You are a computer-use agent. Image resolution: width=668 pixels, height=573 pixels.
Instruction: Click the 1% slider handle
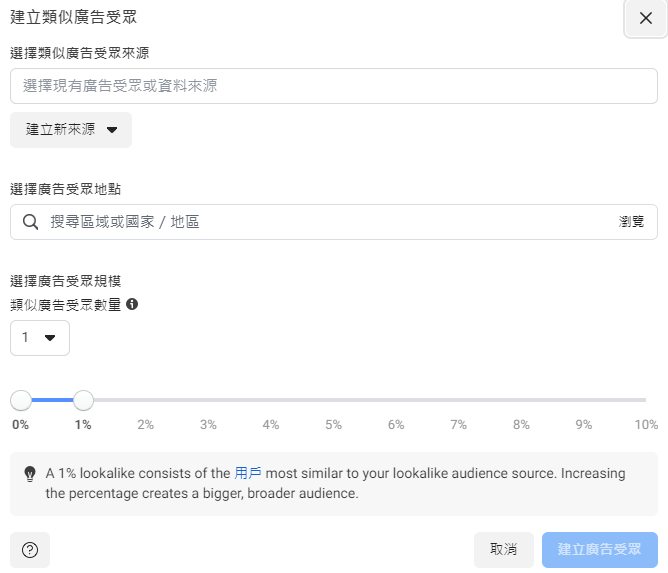[x=83, y=400]
